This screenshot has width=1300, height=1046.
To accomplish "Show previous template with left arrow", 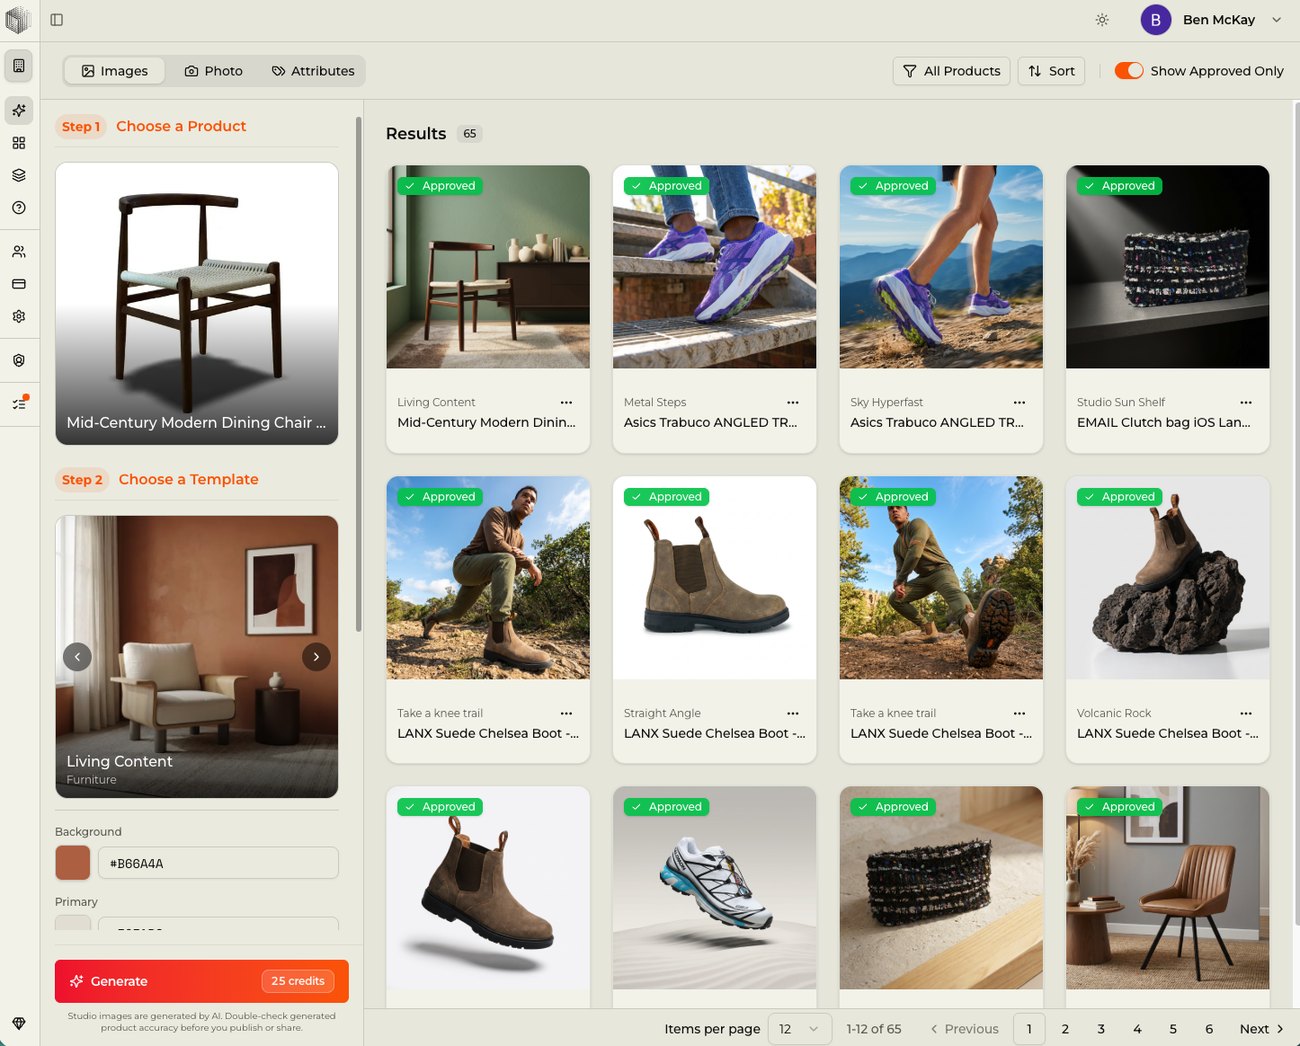I will pyautogui.click(x=77, y=657).
